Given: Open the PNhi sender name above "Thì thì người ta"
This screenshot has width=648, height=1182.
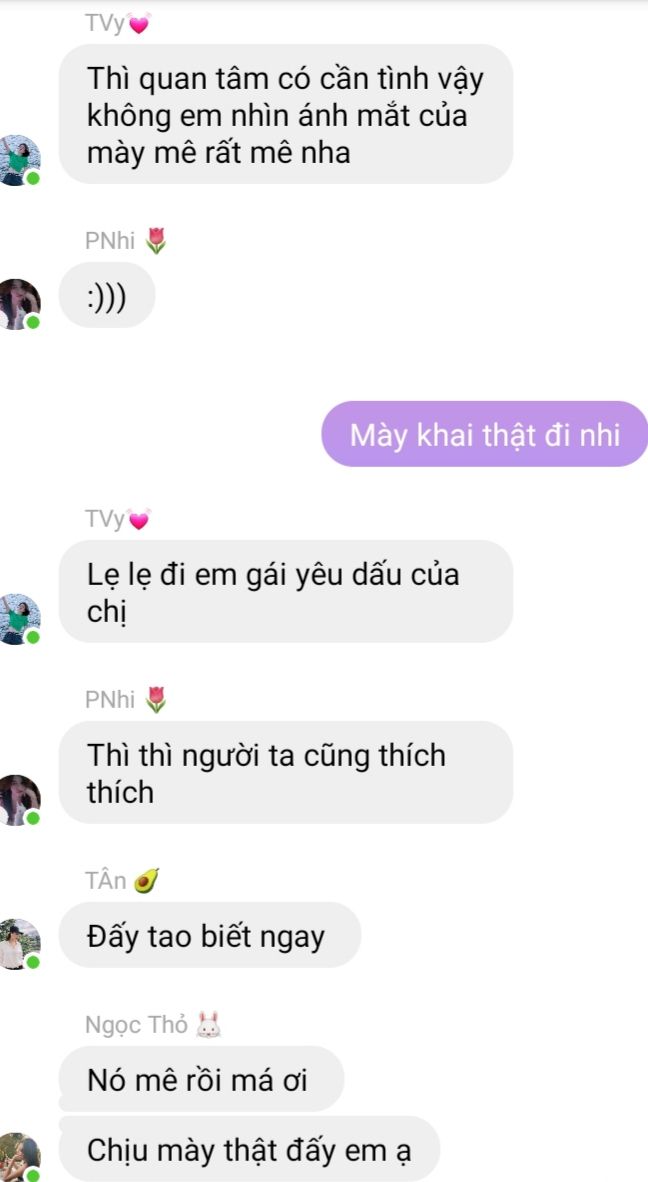Looking at the screenshot, I should [x=110, y=700].
